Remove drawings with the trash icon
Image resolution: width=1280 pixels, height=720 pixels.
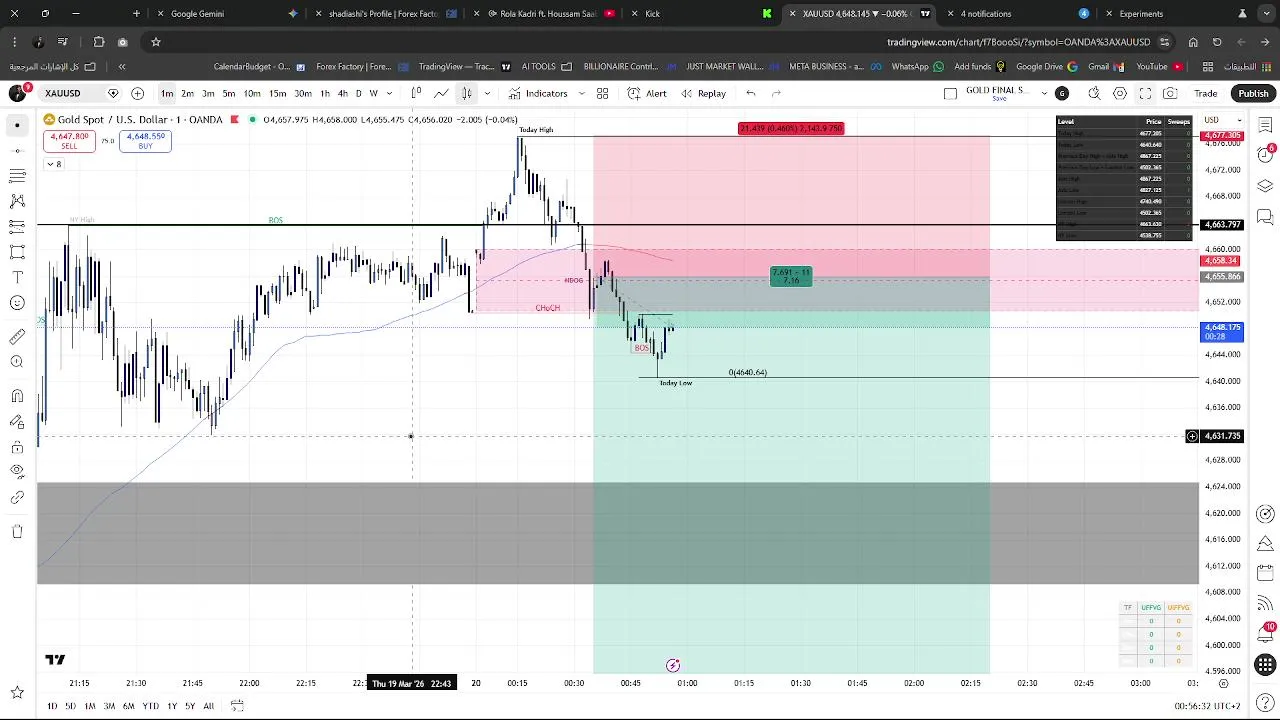tap(17, 531)
